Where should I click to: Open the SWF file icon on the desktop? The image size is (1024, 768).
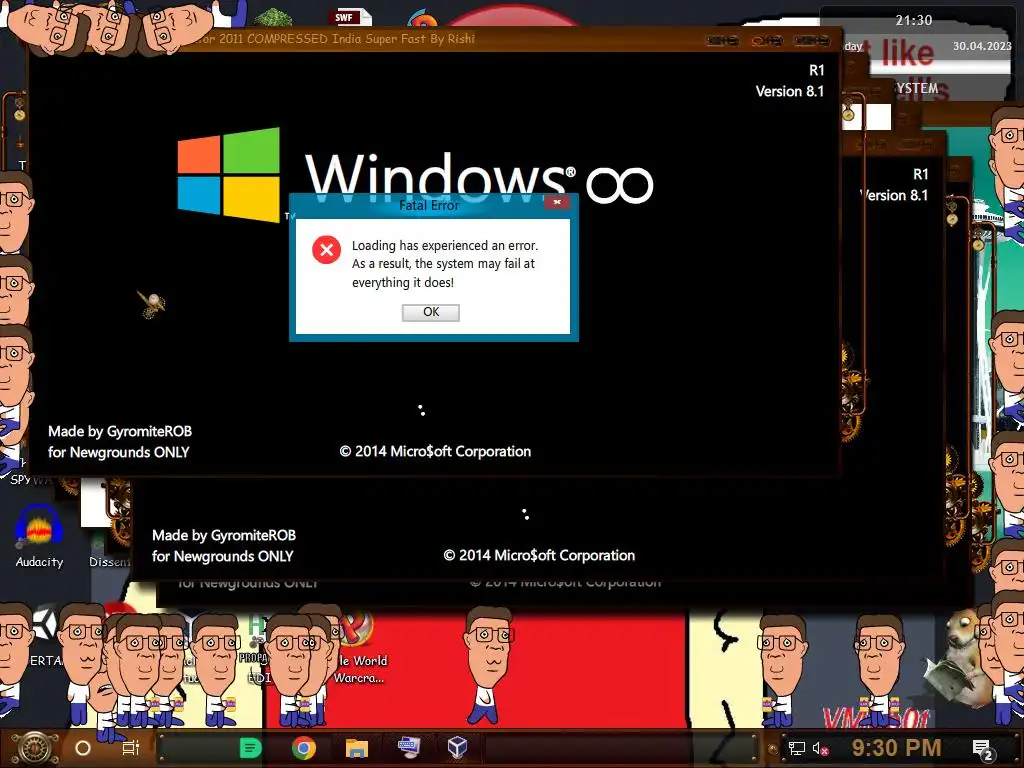point(351,16)
